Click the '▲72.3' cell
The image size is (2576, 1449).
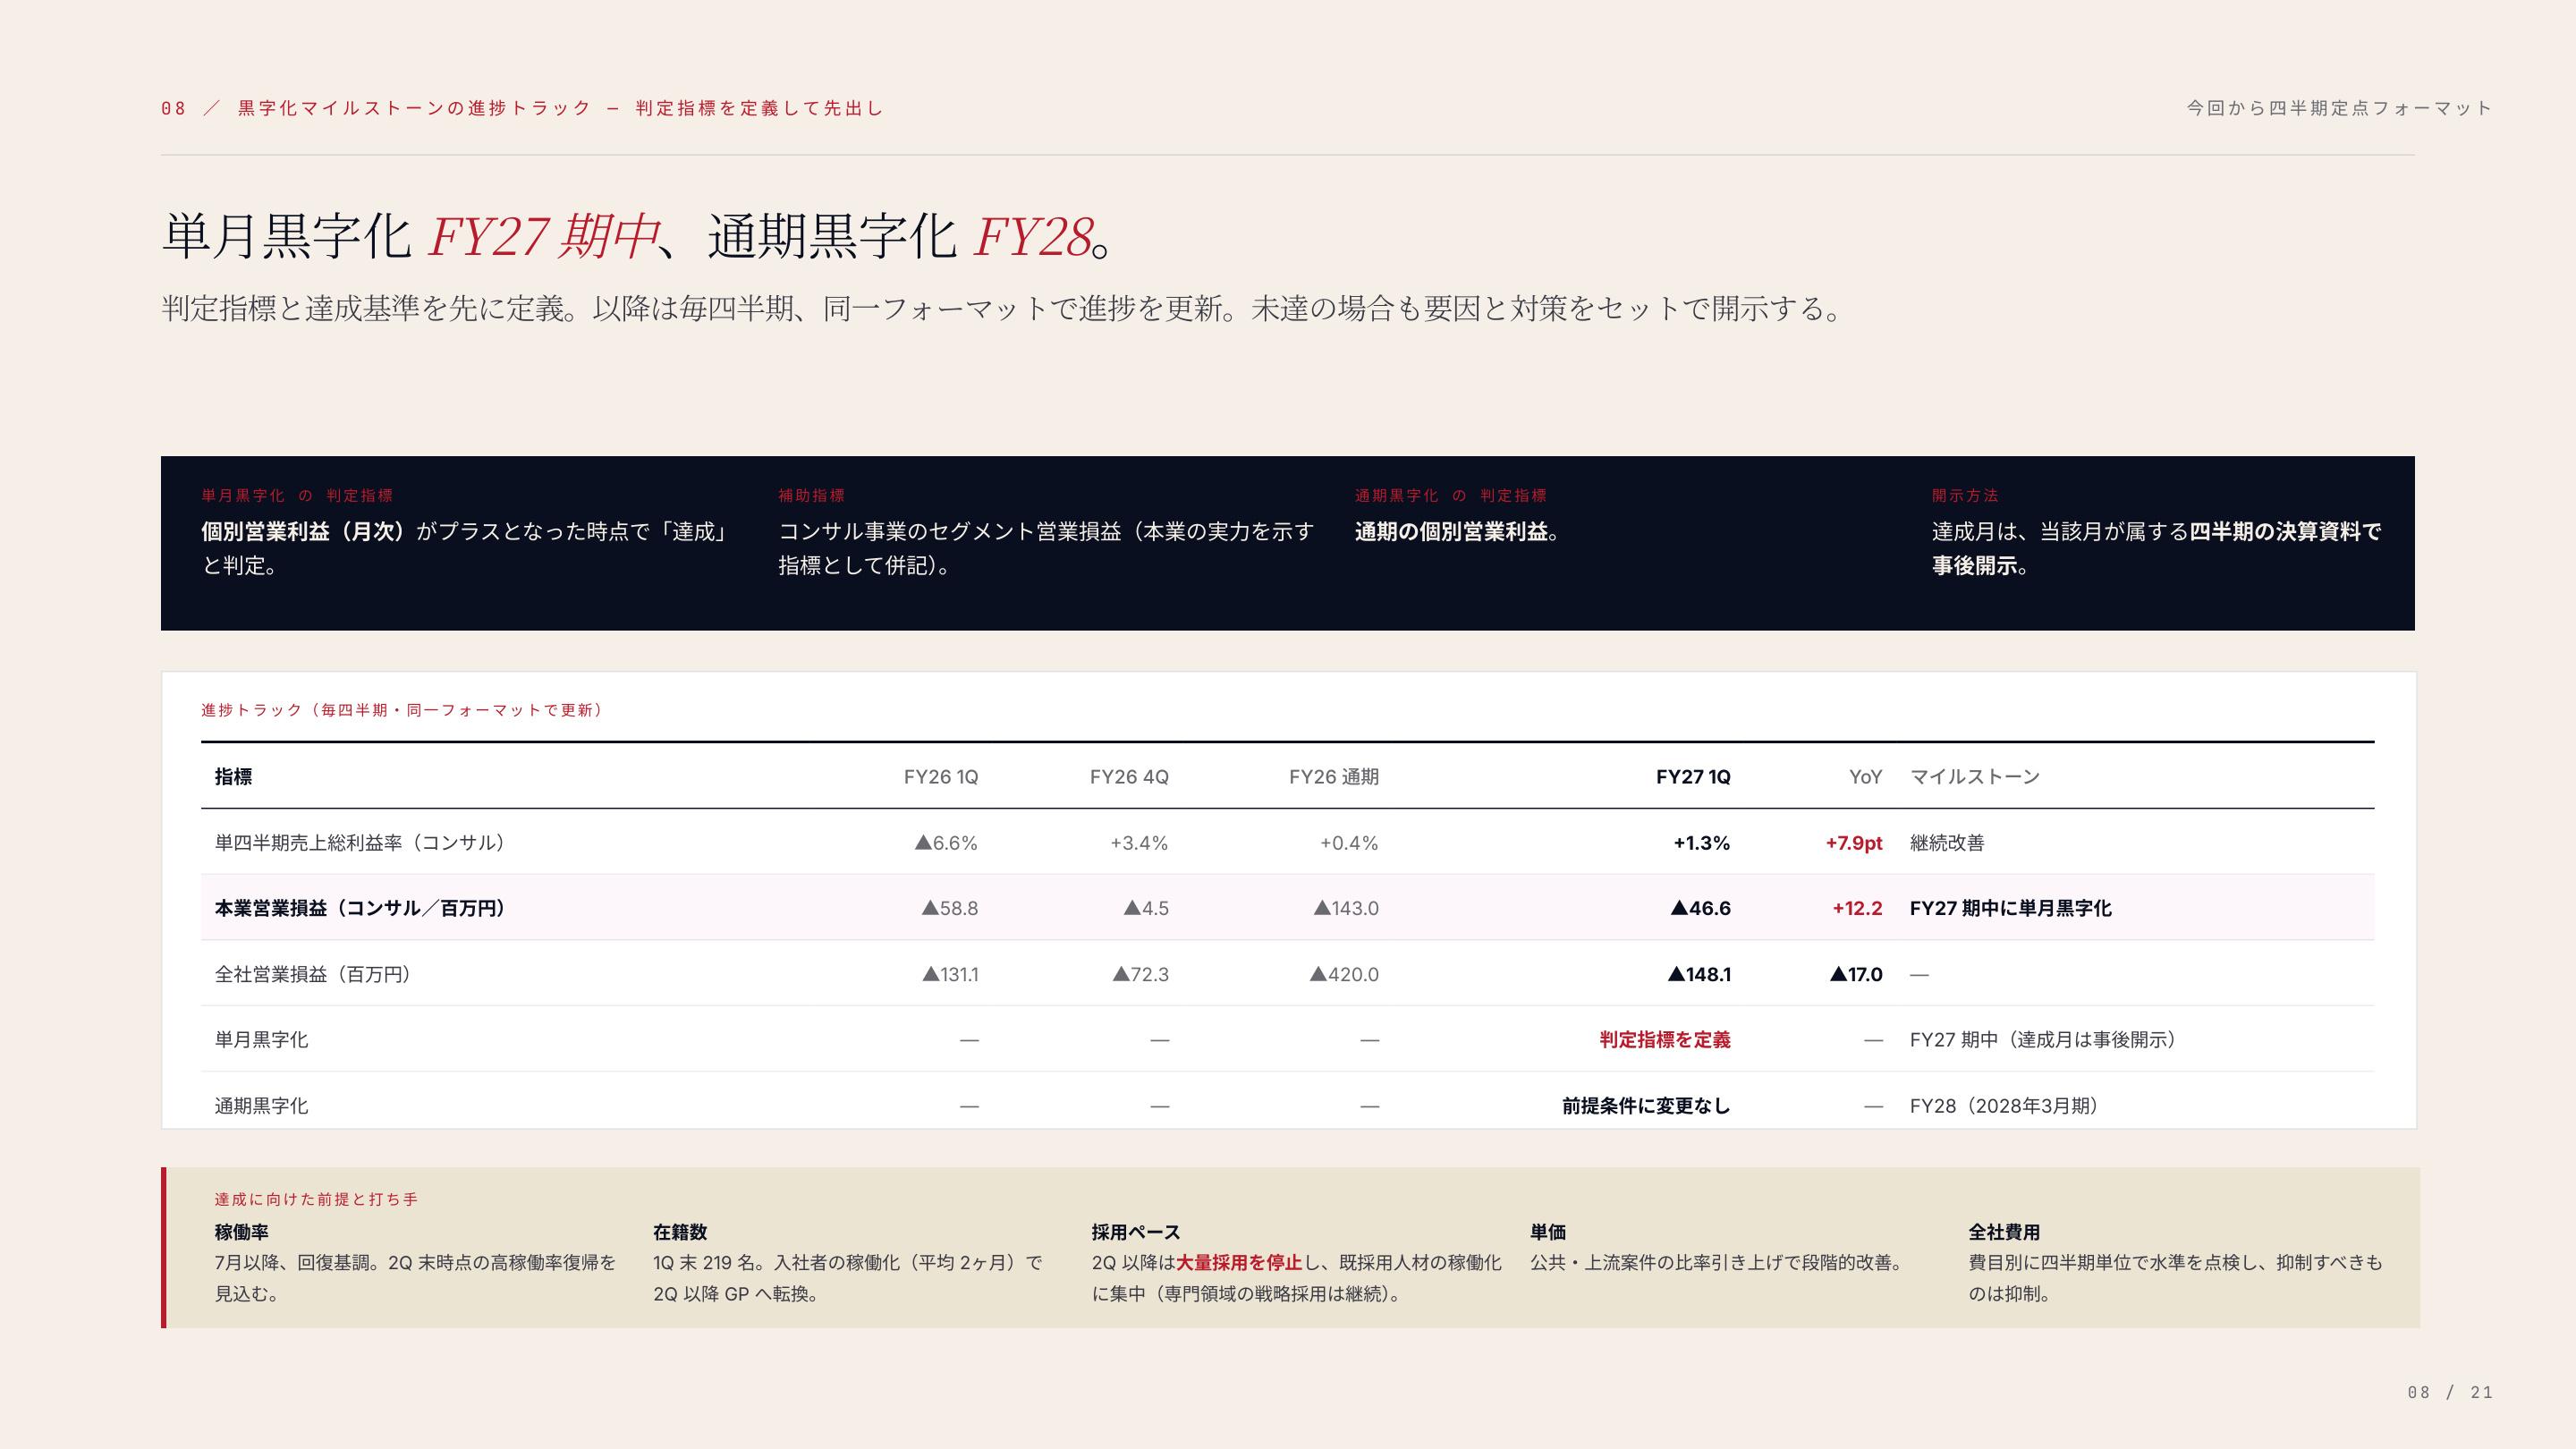(x=1141, y=974)
